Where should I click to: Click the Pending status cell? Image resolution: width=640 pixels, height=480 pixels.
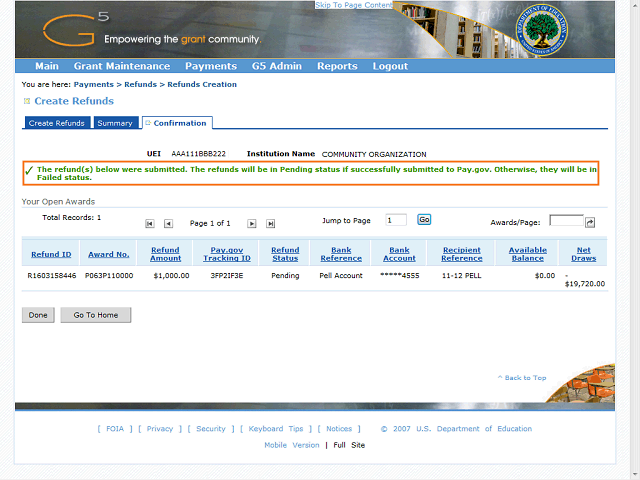tap(285, 276)
